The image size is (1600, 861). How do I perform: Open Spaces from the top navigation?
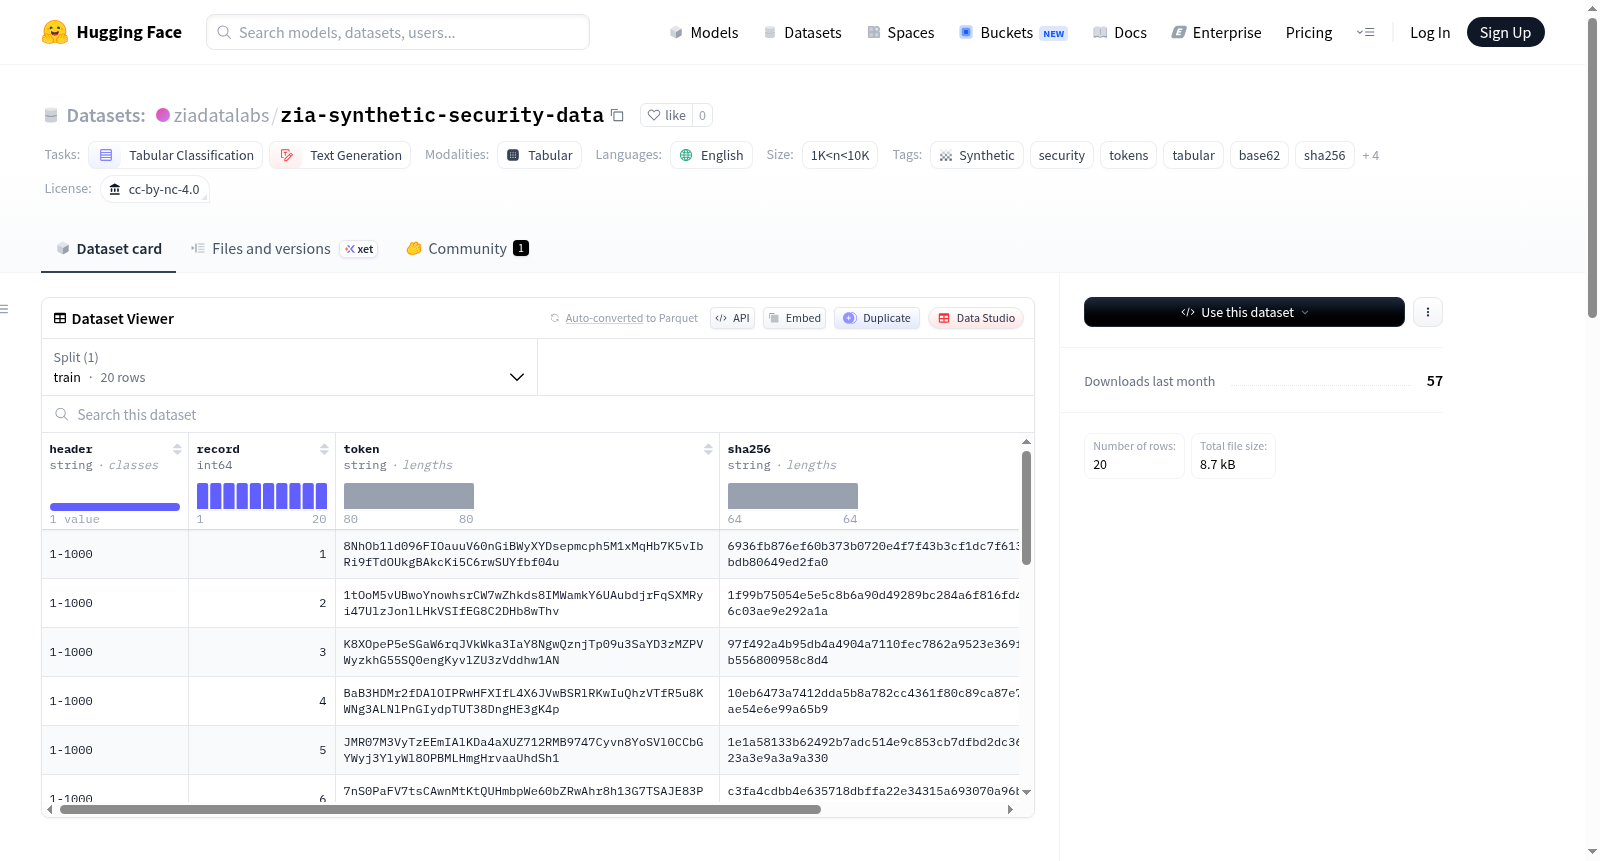coord(900,32)
